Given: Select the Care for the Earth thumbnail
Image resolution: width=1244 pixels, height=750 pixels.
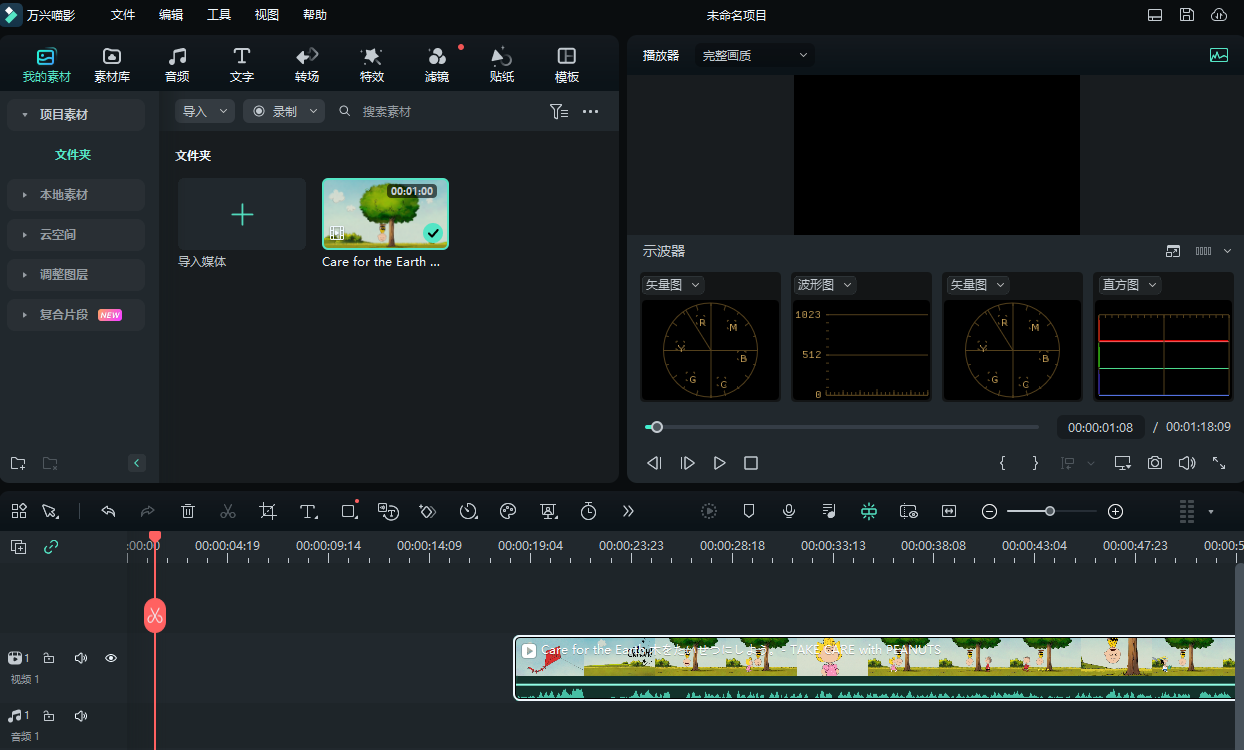Looking at the screenshot, I should pyautogui.click(x=385, y=214).
